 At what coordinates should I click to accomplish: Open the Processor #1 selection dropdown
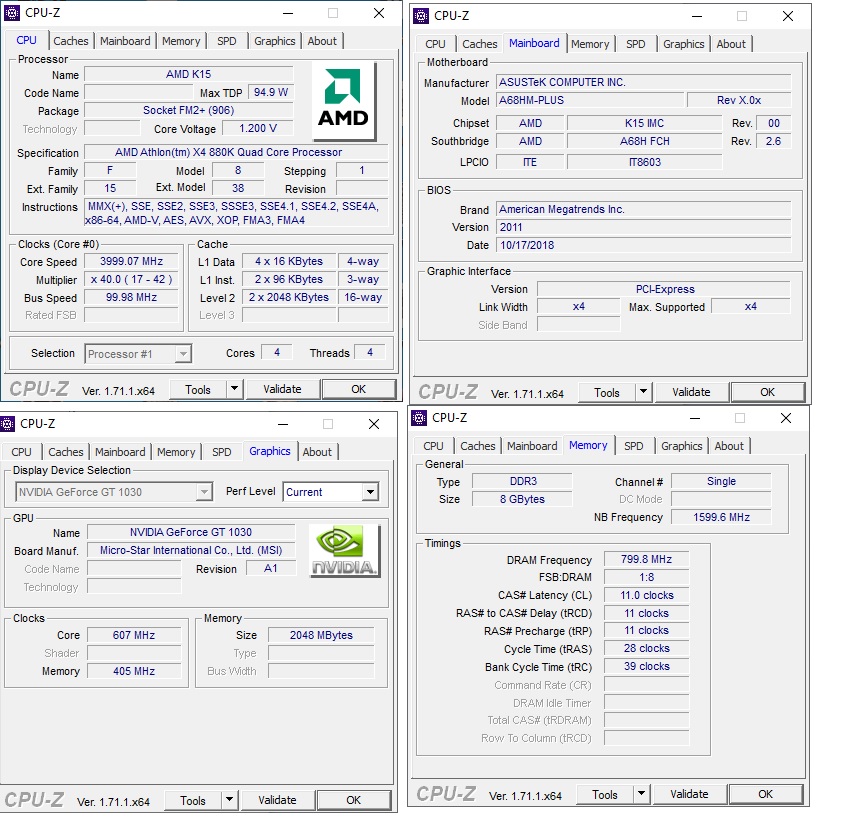click(184, 354)
